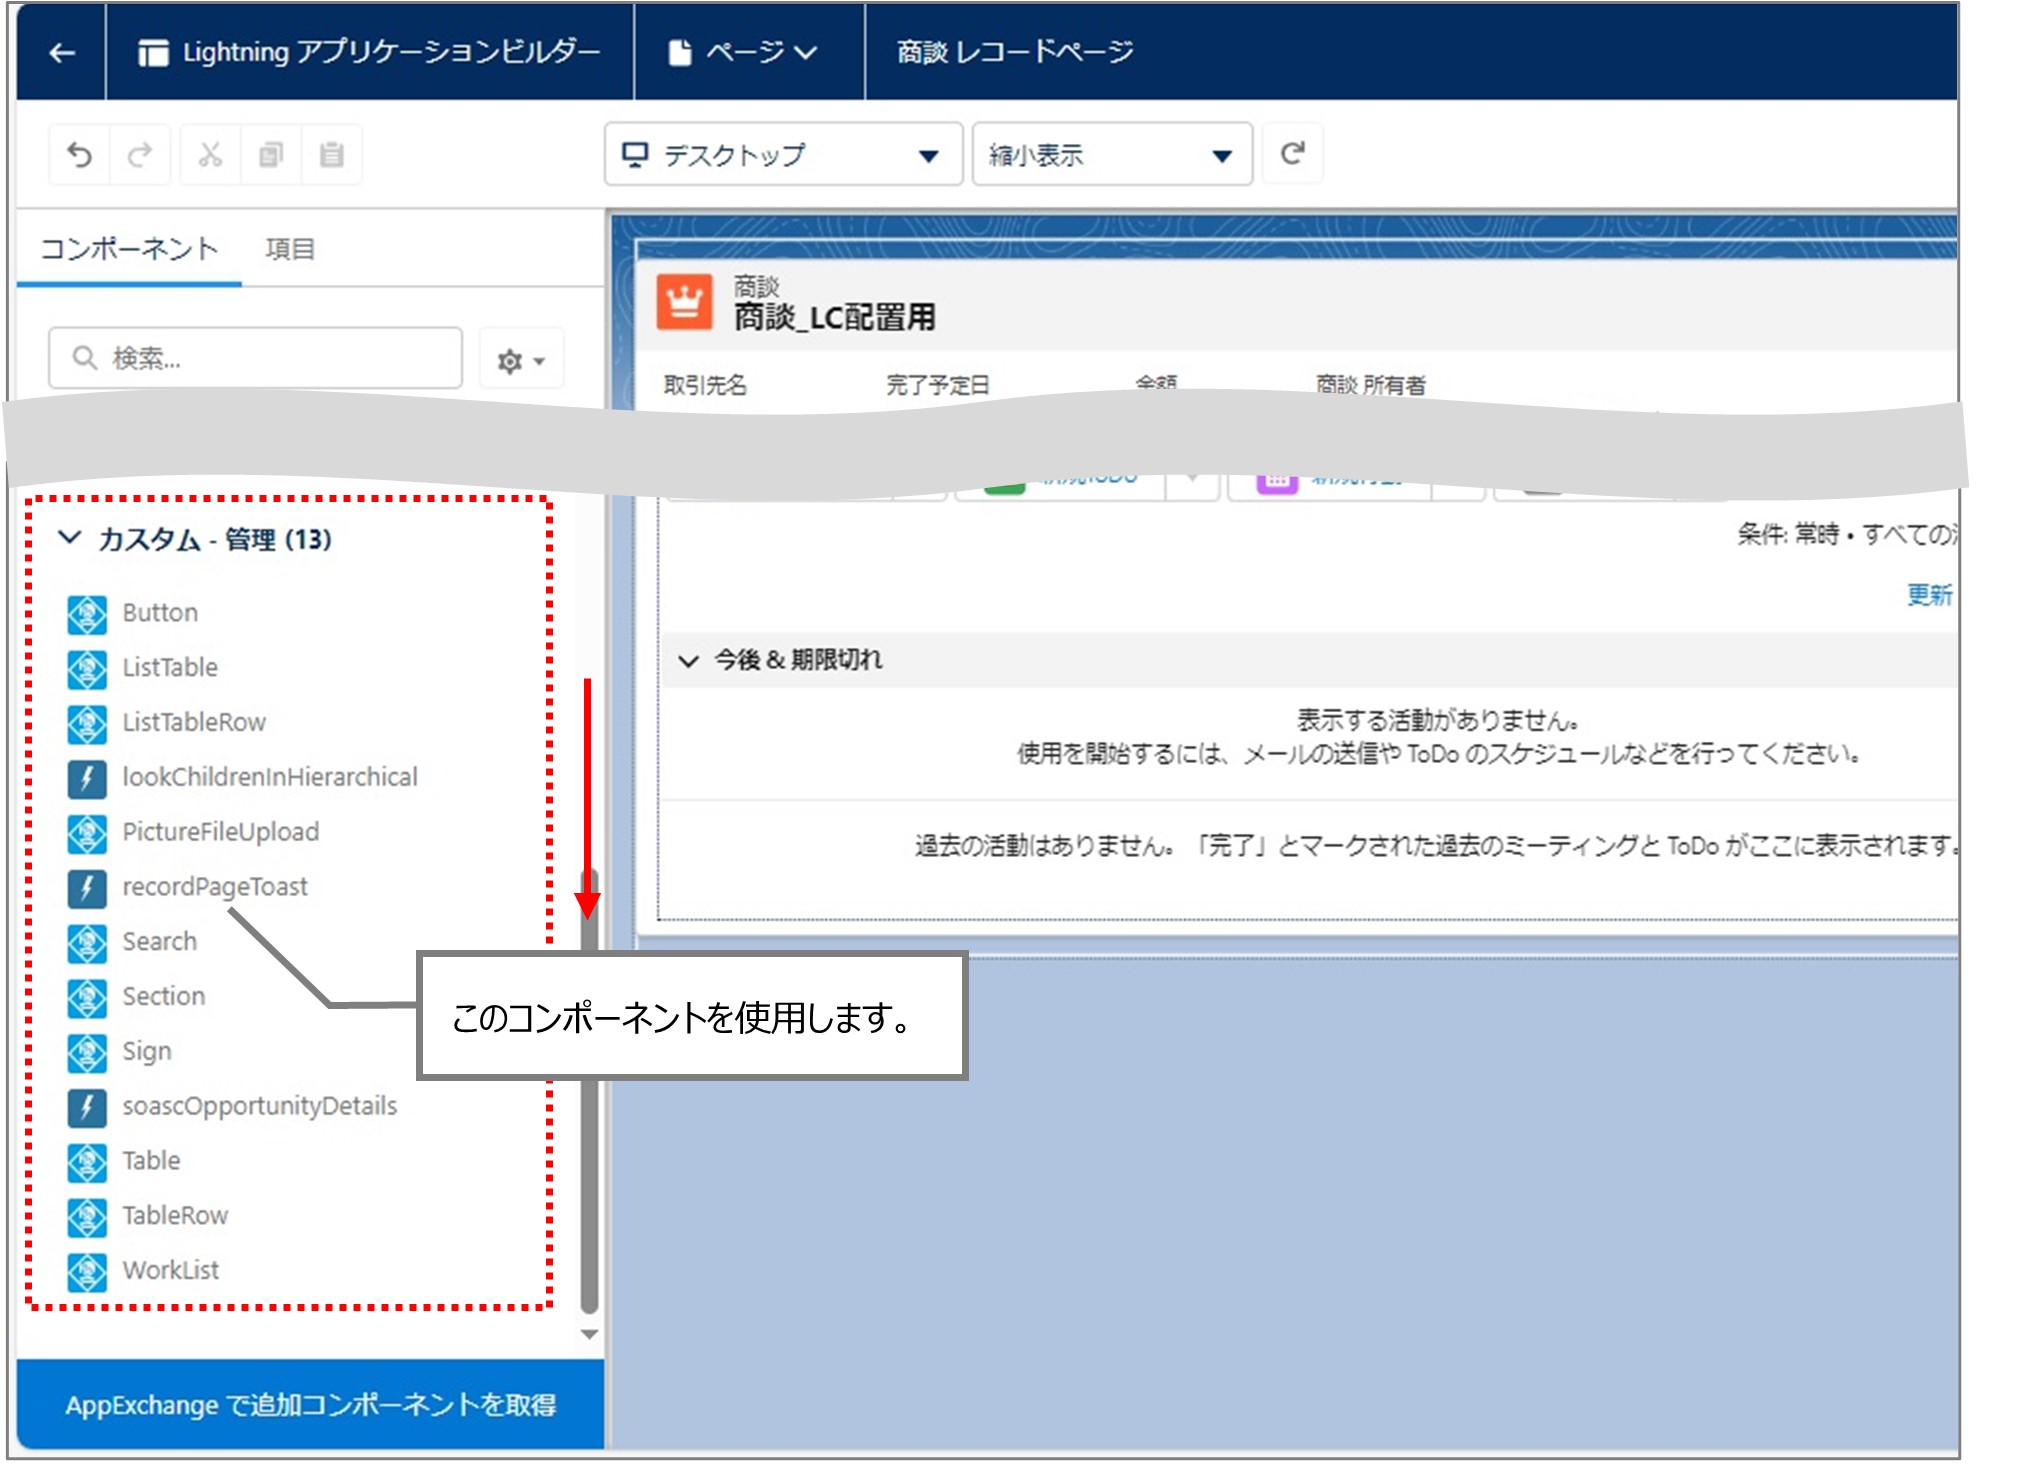
Task: Select the PictureFileUpload component label
Action: (221, 833)
